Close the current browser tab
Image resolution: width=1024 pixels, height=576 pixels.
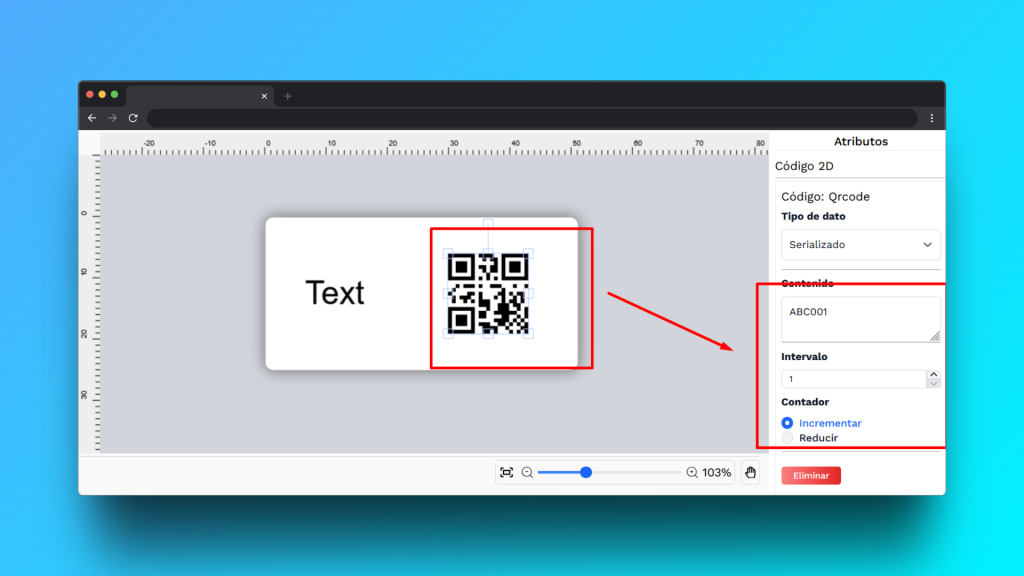[x=264, y=96]
